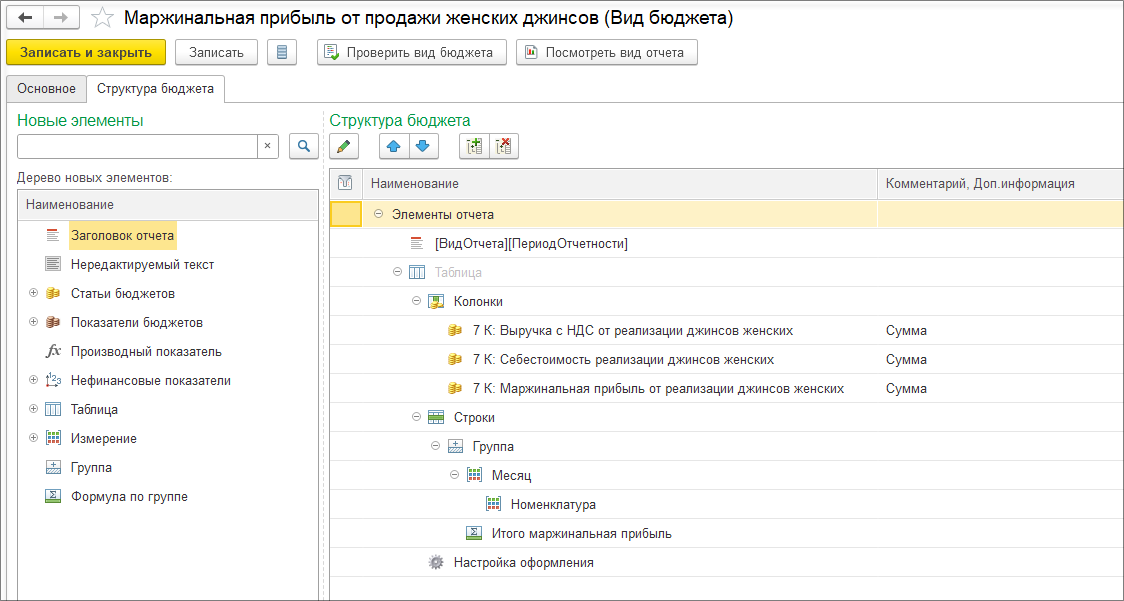Click the edit pencil icon in Структура бюджета
The height and width of the screenshot is (601, 1124).
point(344,146)
